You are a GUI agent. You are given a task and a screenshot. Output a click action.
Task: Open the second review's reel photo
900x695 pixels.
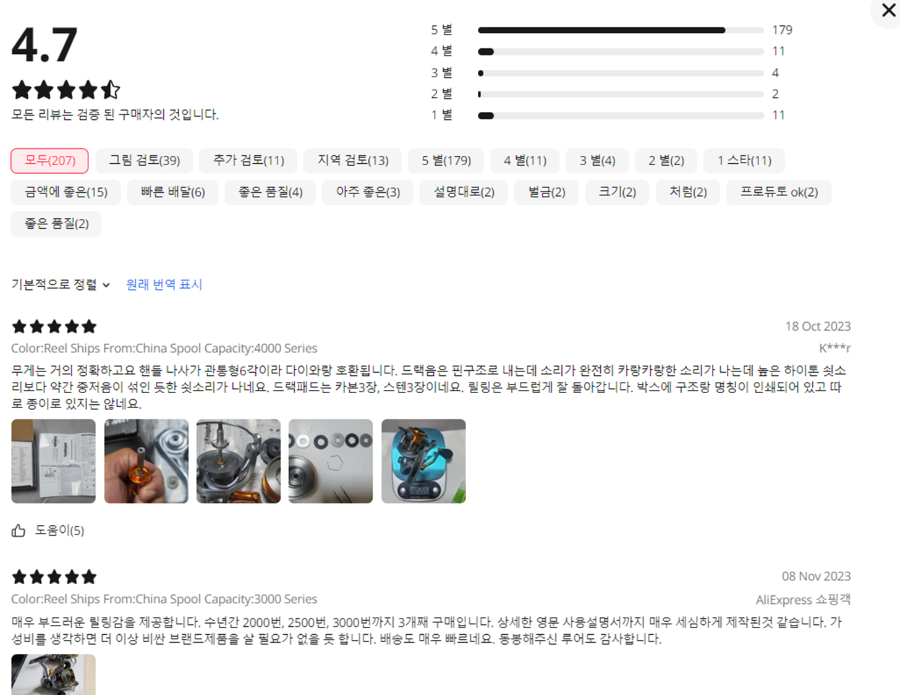point(53,674)
